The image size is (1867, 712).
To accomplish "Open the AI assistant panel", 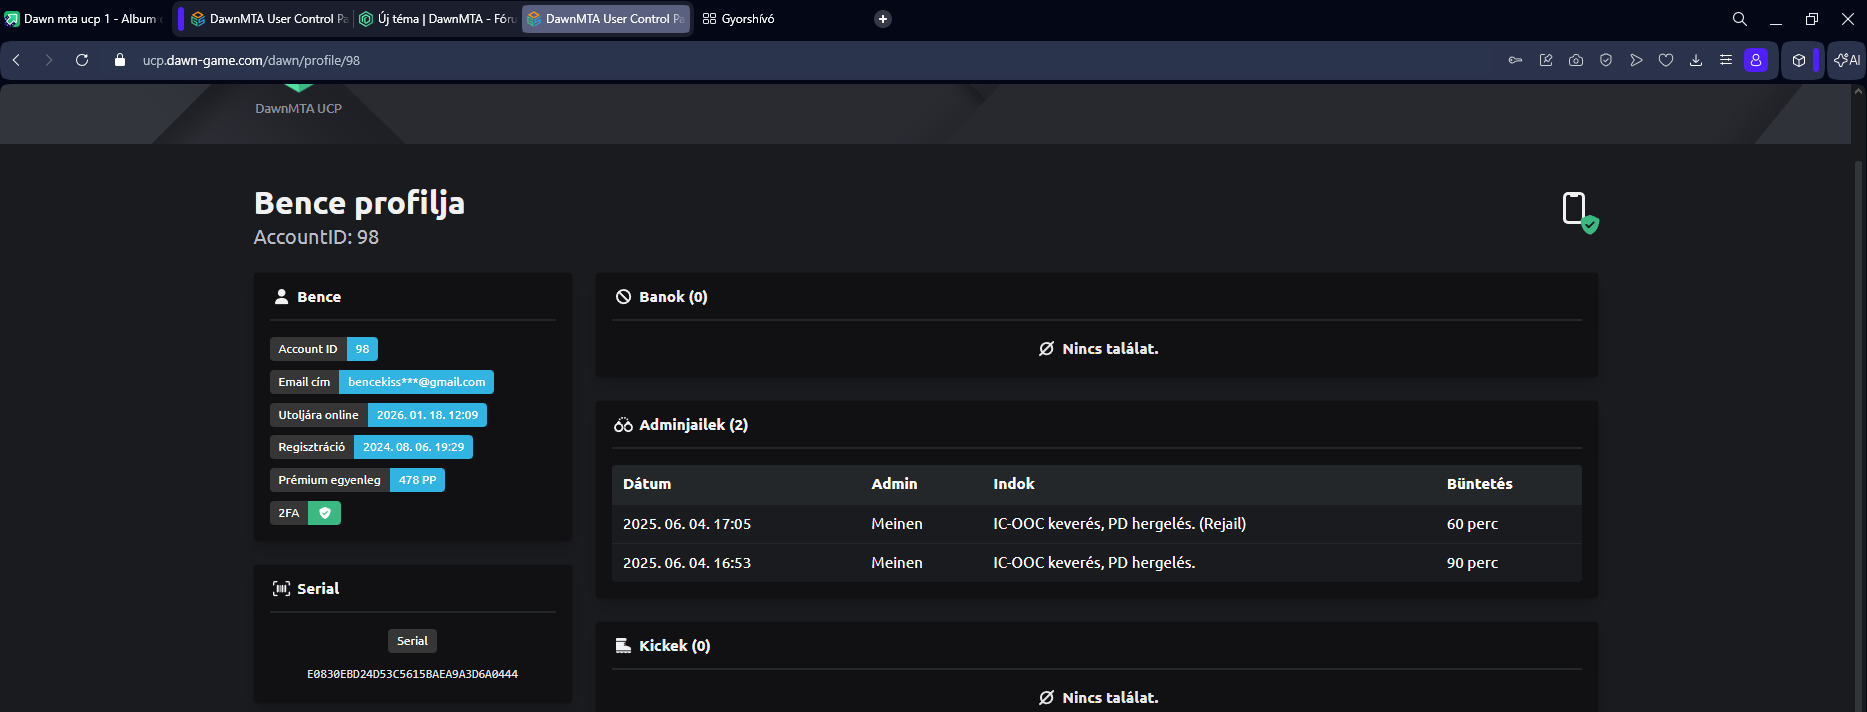I will coord(1847,60).
